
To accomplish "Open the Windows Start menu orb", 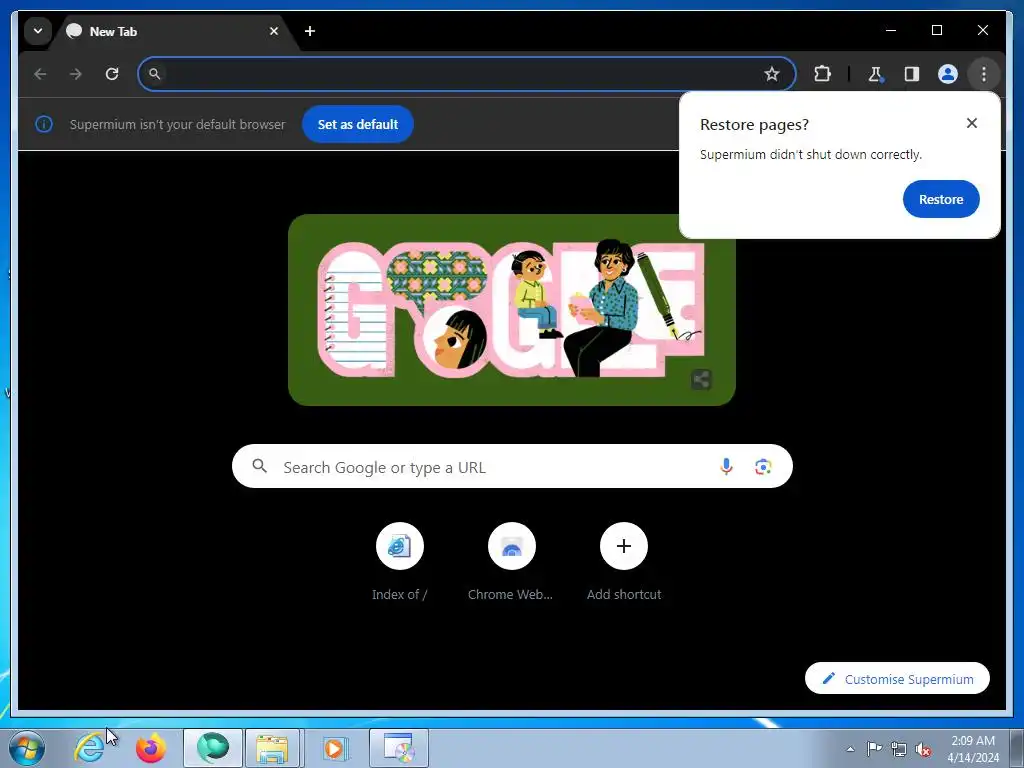I will click(x=27, y=748).
